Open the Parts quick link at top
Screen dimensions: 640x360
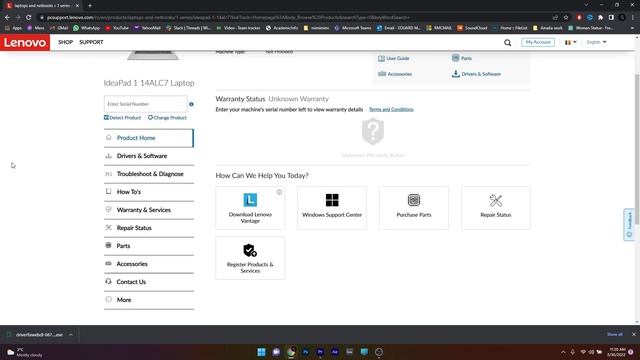pyautogui.click(x=462, y=58)
